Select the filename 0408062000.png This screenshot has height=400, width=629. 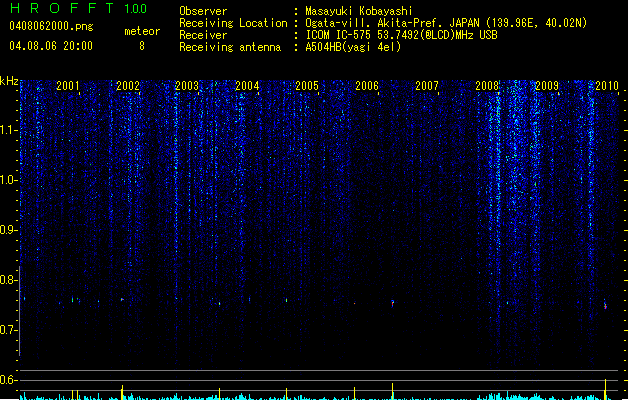(51, 26)
